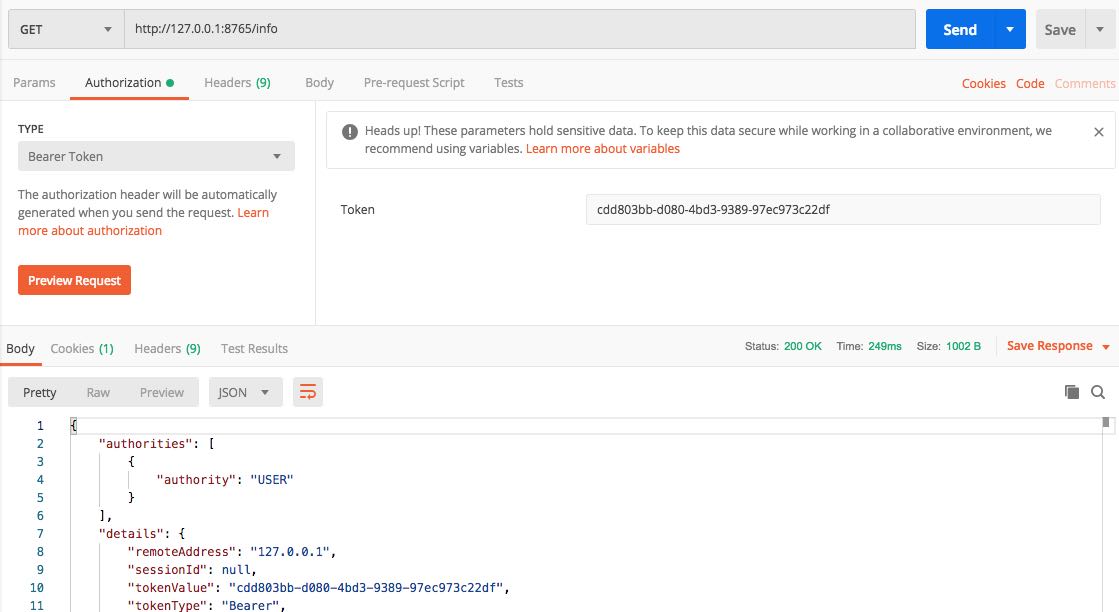Click the 249ms response time
The width and height of the screenshot is (1119, 612).
click(885, 346)
